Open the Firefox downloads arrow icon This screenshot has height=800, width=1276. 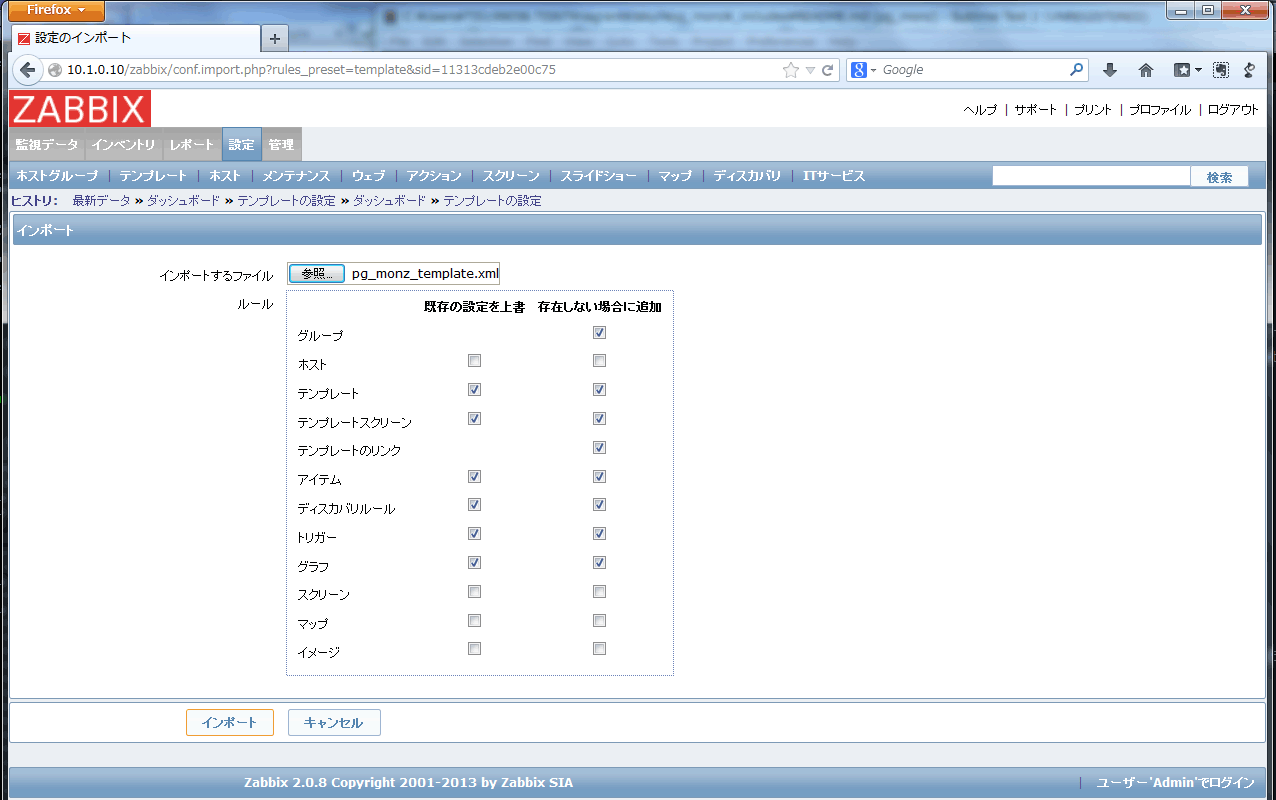(x=1109, y=70)
